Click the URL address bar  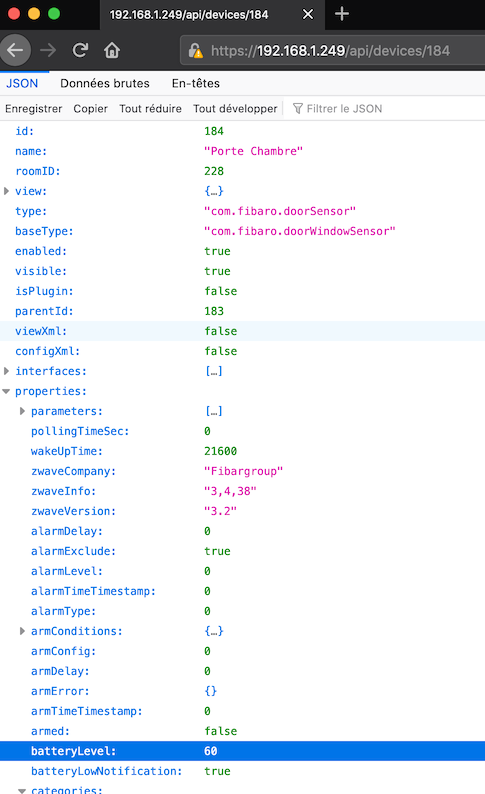pos(332,51)
